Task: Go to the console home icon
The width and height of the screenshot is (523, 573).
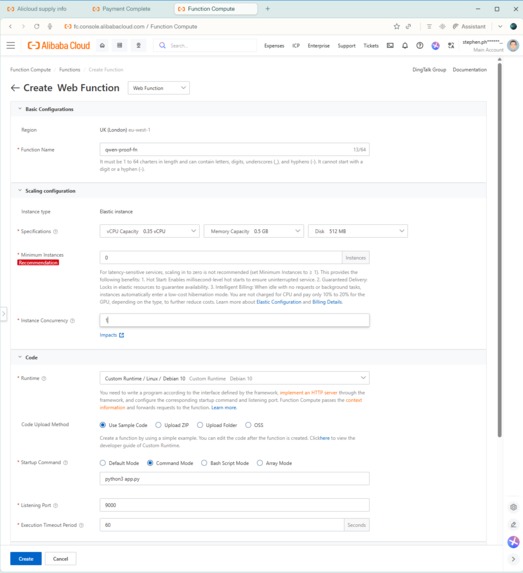Action: pyautogui.click(x=102, y=45)
